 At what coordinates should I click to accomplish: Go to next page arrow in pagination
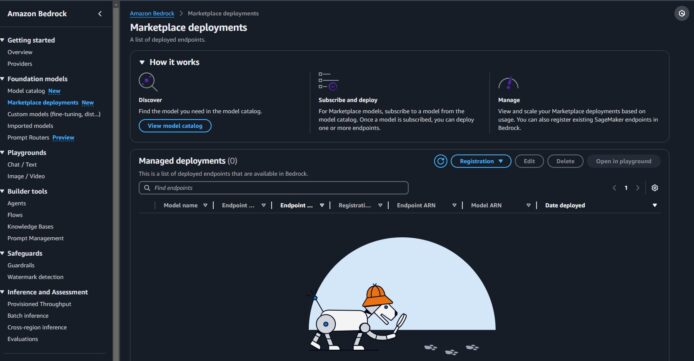coord(638,188)
